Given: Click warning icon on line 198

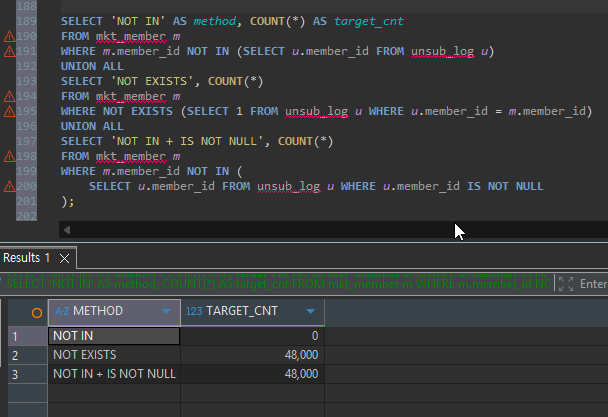Looking at the screenshot, I should tap(9, 157).
